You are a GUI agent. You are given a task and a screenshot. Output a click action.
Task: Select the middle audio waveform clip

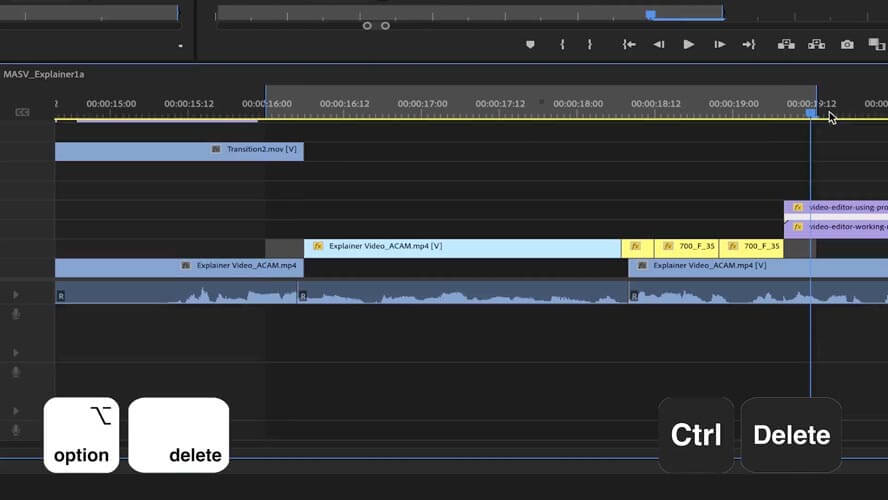tap(463, 292)
